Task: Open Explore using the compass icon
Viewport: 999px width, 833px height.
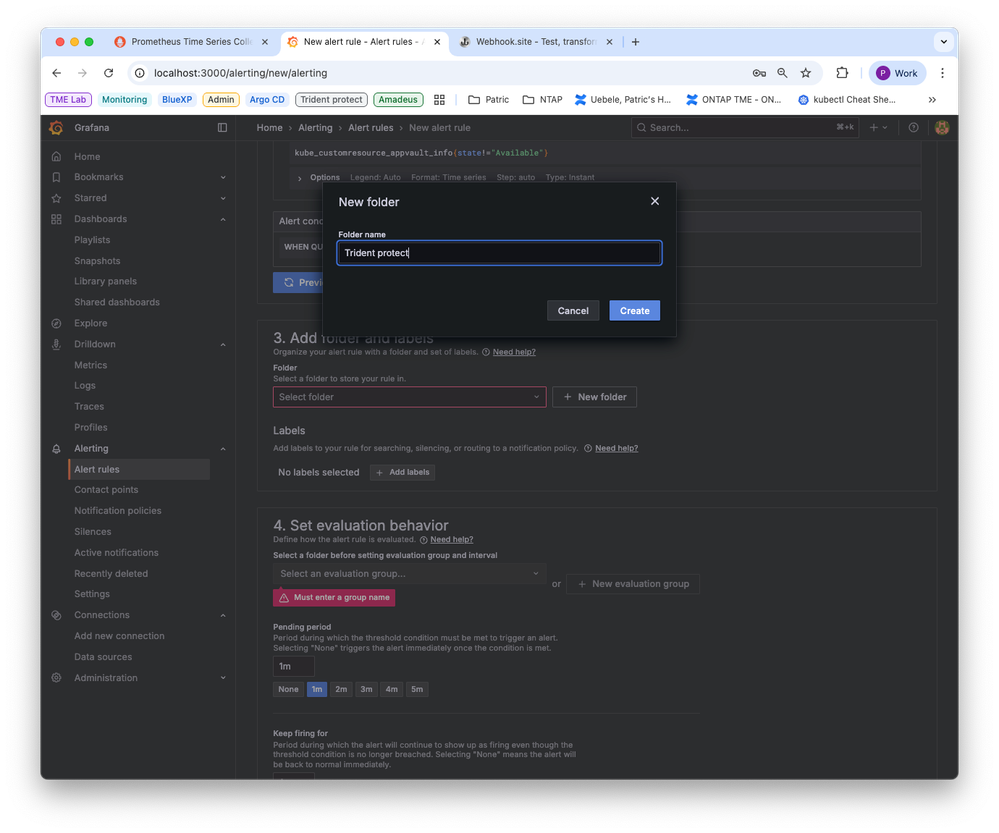Action: coord(56,323)
